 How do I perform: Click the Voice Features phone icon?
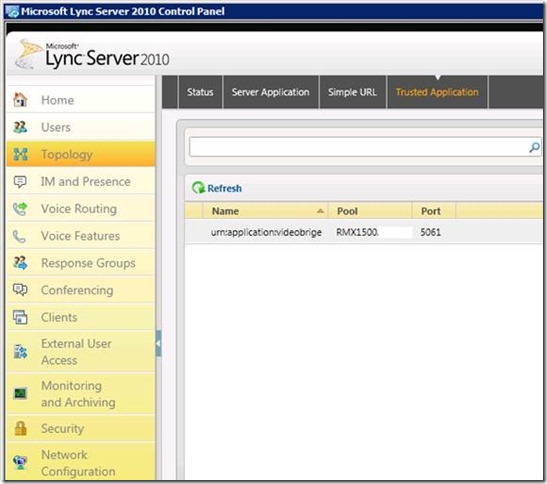[19, 236]
